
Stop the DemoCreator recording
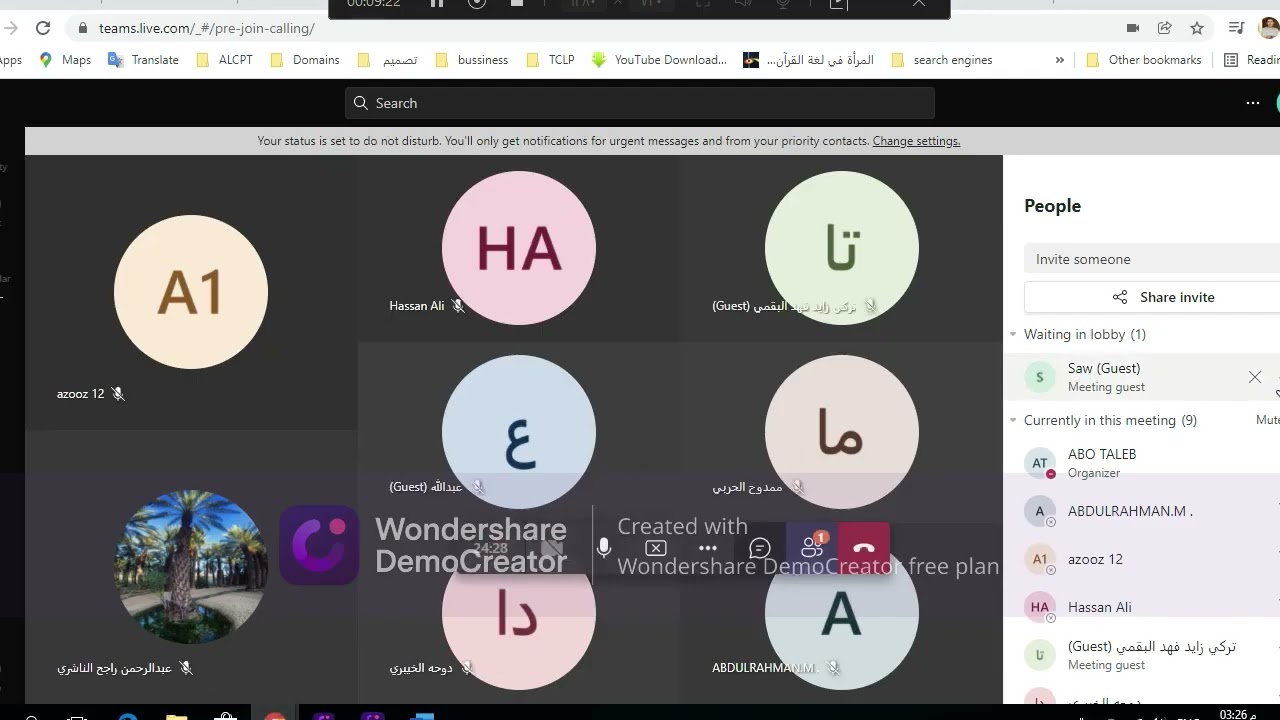517,4
